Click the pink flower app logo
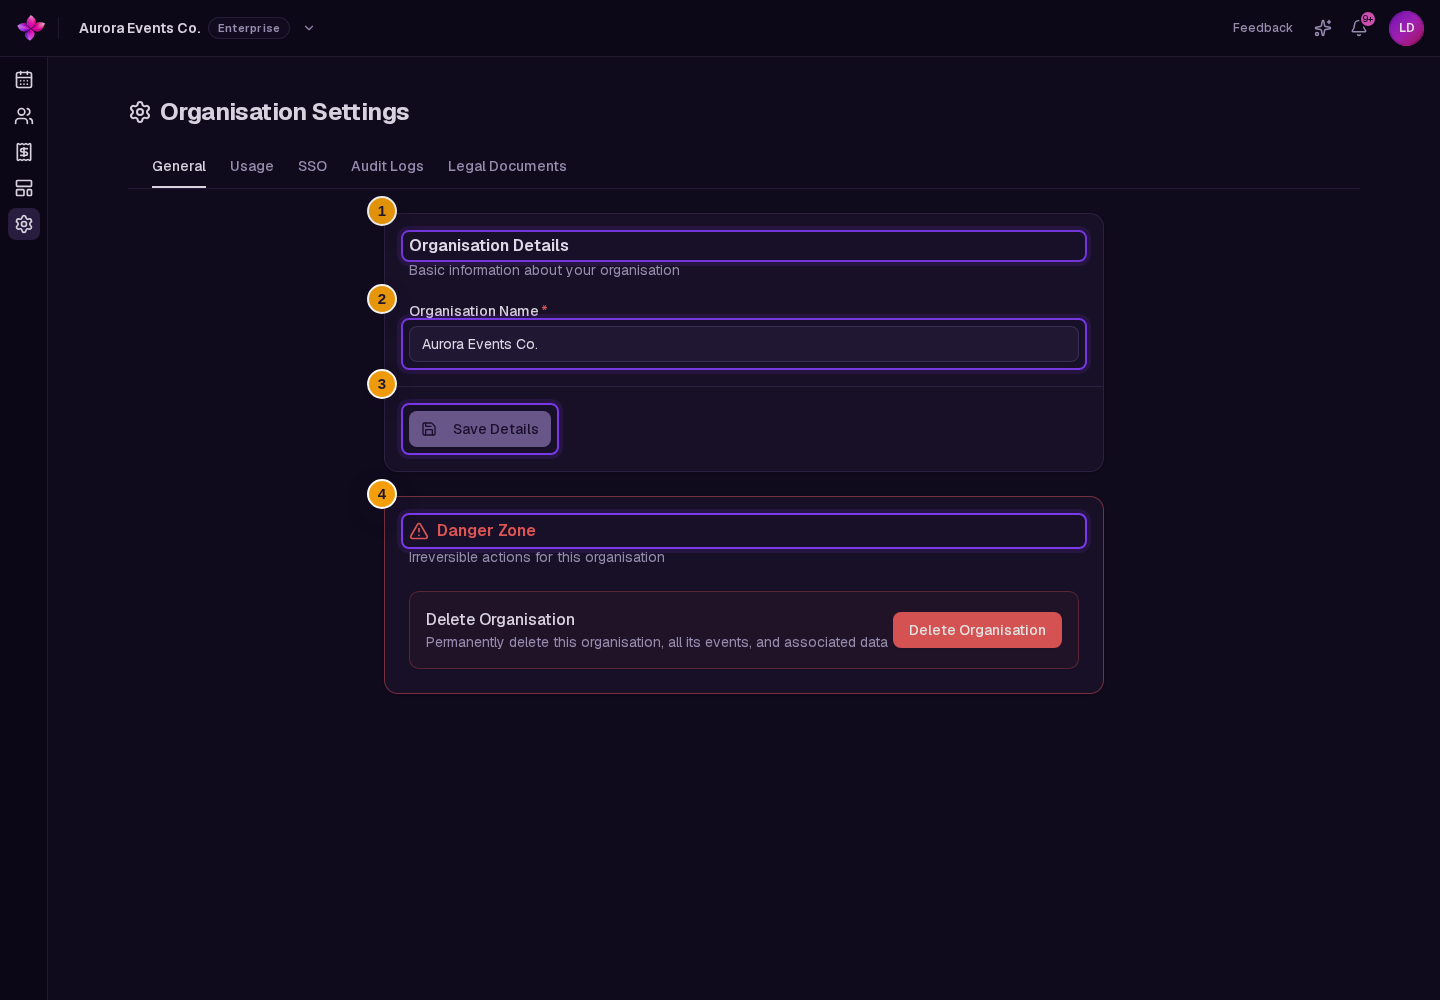The image size is (1440, 1000). (31, 28)
